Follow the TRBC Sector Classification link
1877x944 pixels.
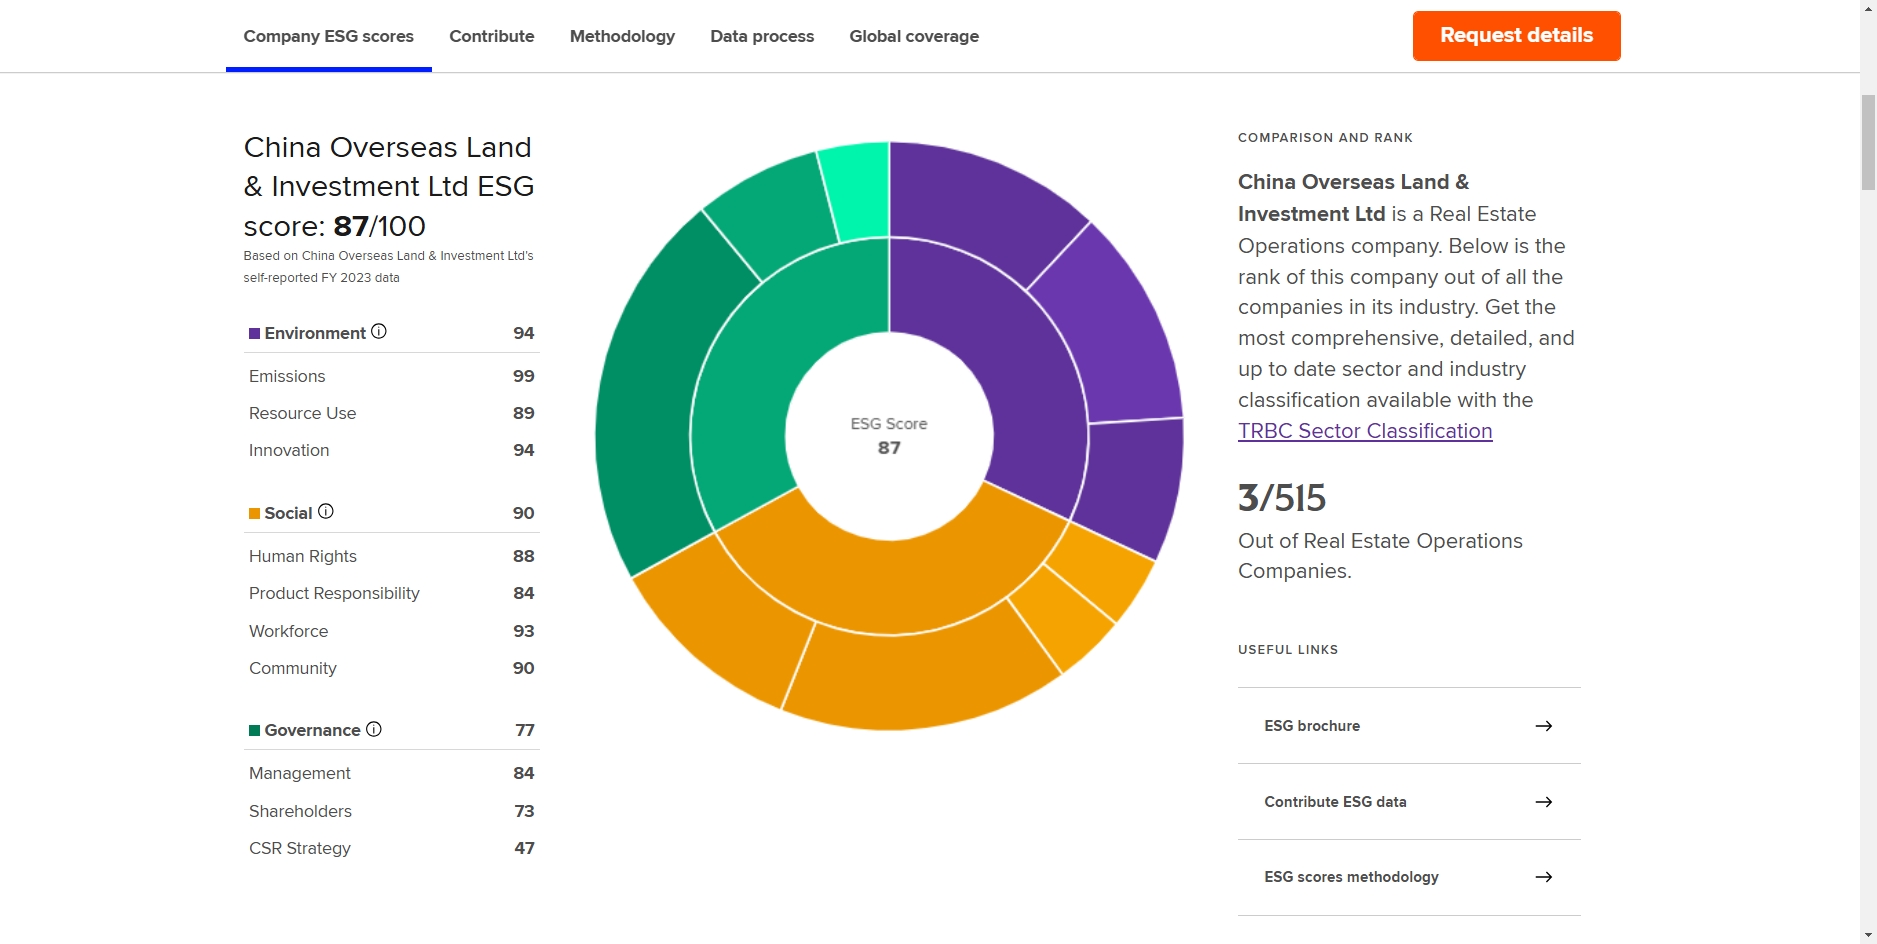tap(1365, 431)
